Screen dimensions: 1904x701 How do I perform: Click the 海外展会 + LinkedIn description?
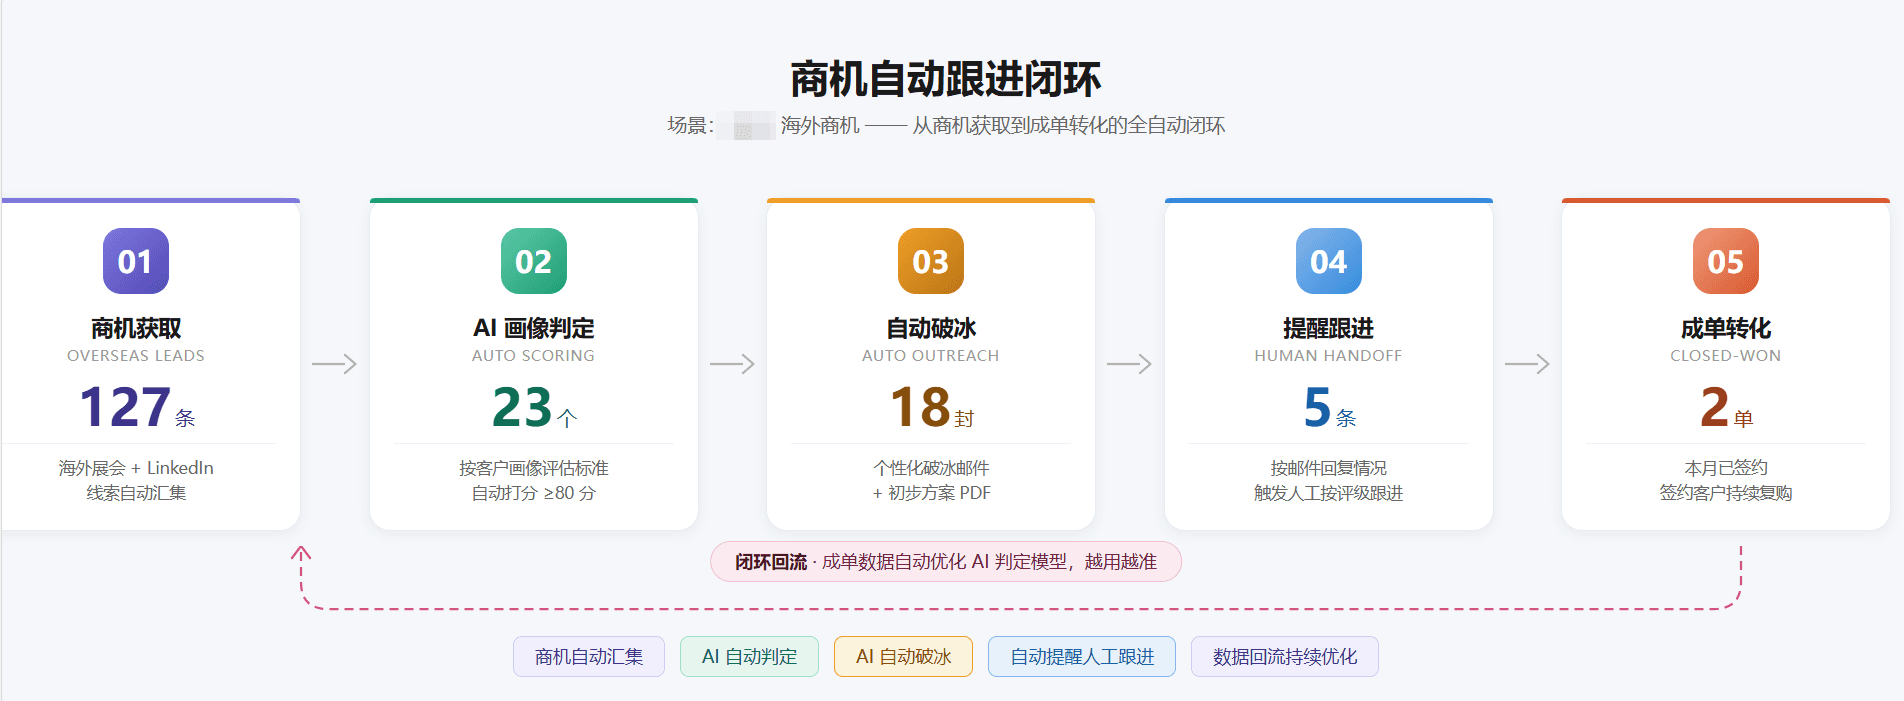[136, 468]
